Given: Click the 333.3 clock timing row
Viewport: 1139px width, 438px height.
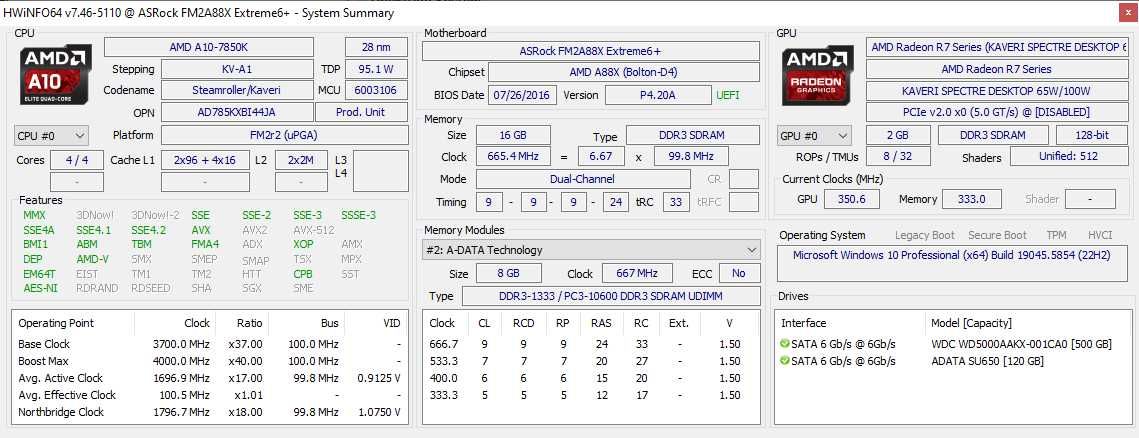Looking at the screenshot, I should pos(591,395).
